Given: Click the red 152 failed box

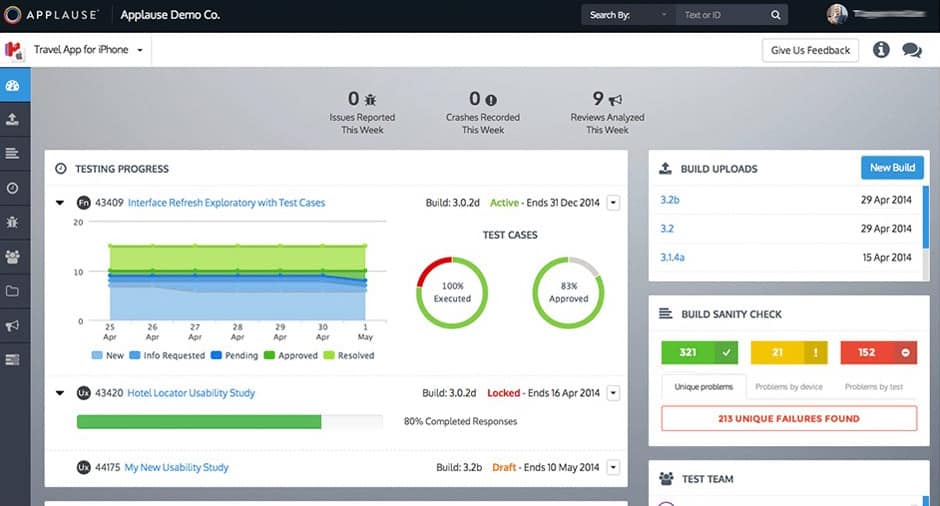Looking at the screenshot, I should point(878,353).
